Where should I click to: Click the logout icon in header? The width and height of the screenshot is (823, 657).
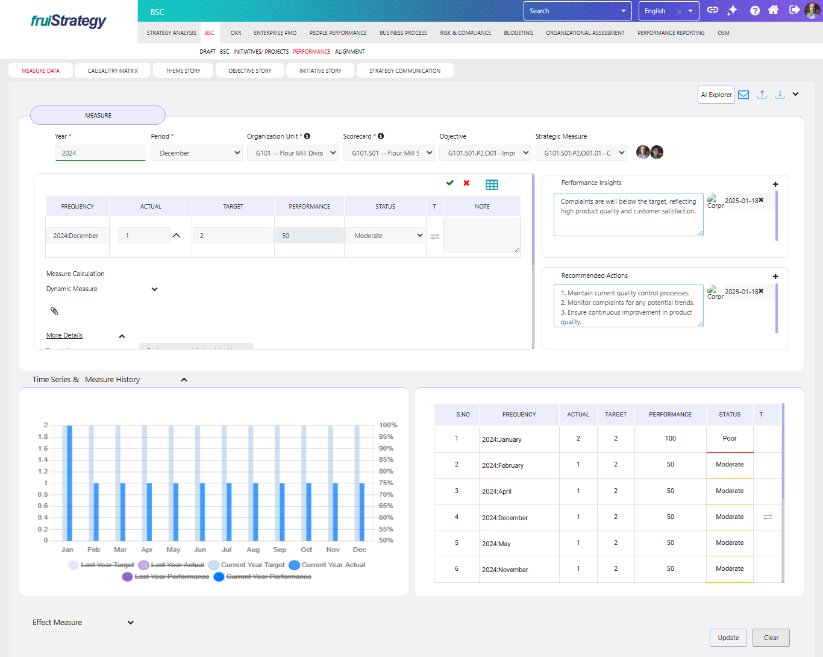tap(793, 10)
